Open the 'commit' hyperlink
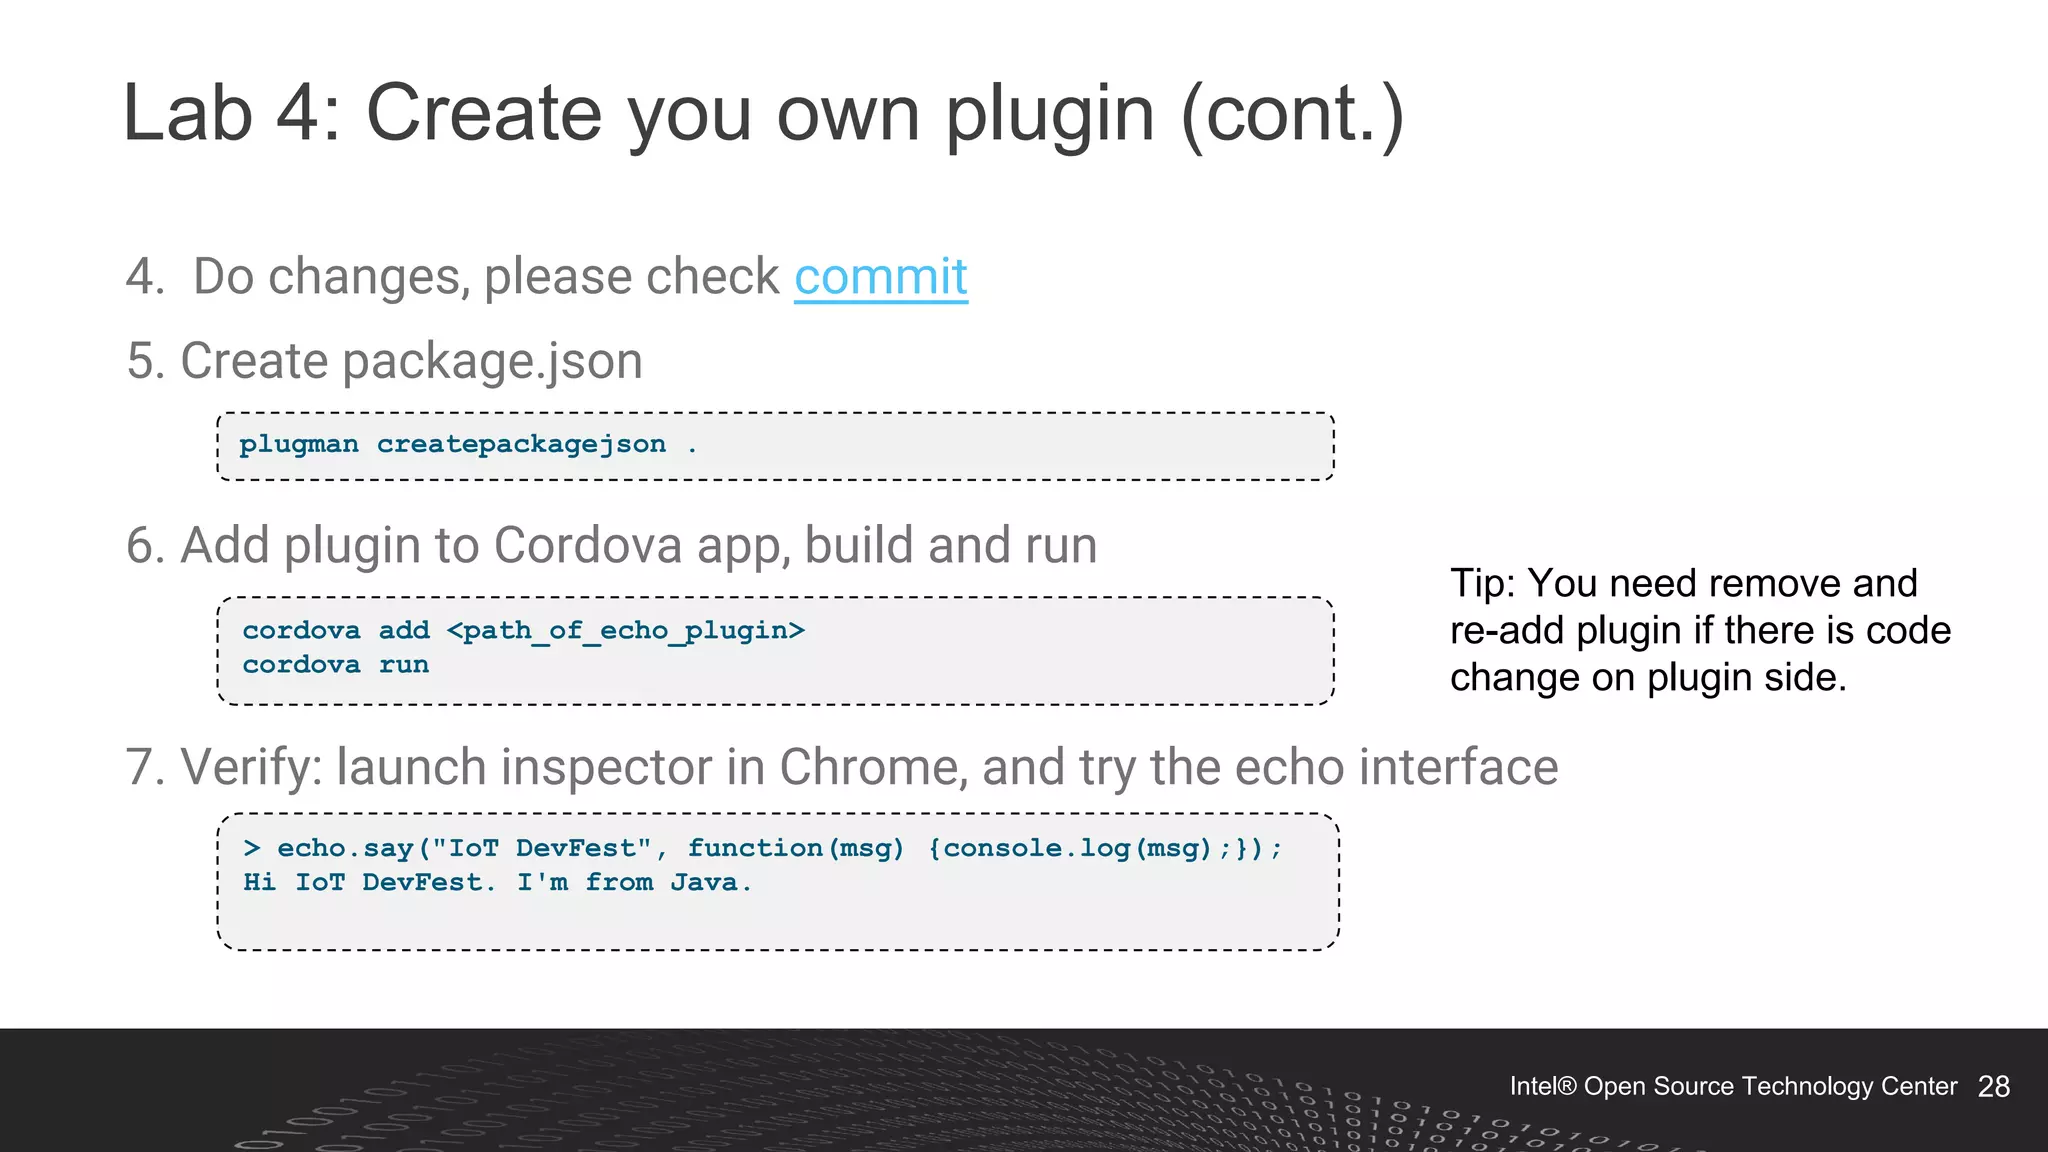 pyautogui.click(x=881, y=277)
